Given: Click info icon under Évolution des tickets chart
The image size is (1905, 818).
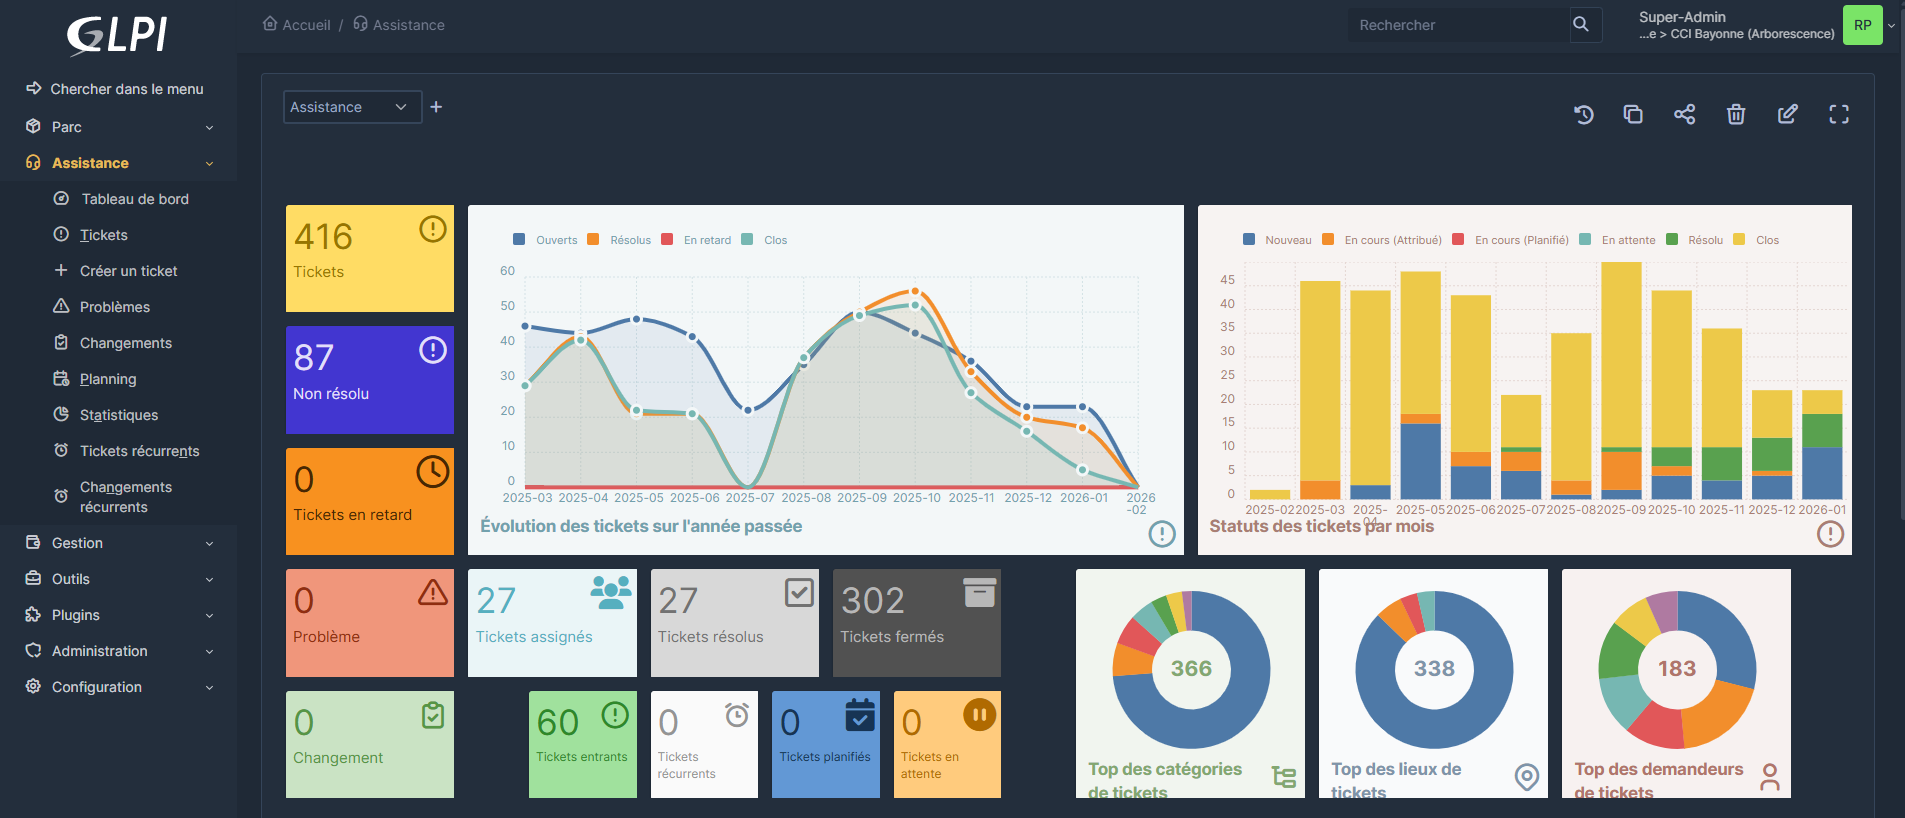Looking at the screenshot, I should pos(1162,534).
